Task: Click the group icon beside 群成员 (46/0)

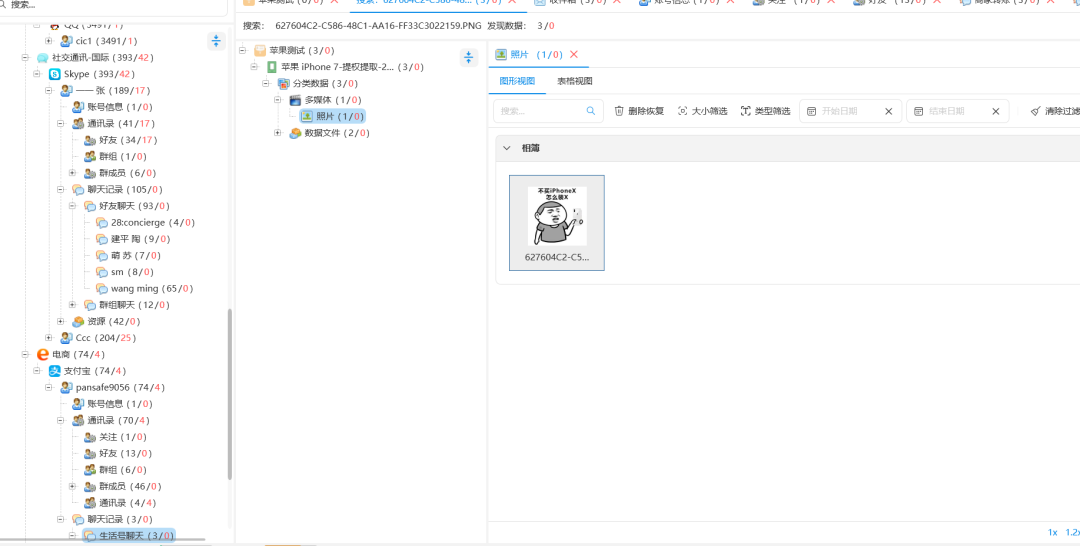Action: (90, 487)
